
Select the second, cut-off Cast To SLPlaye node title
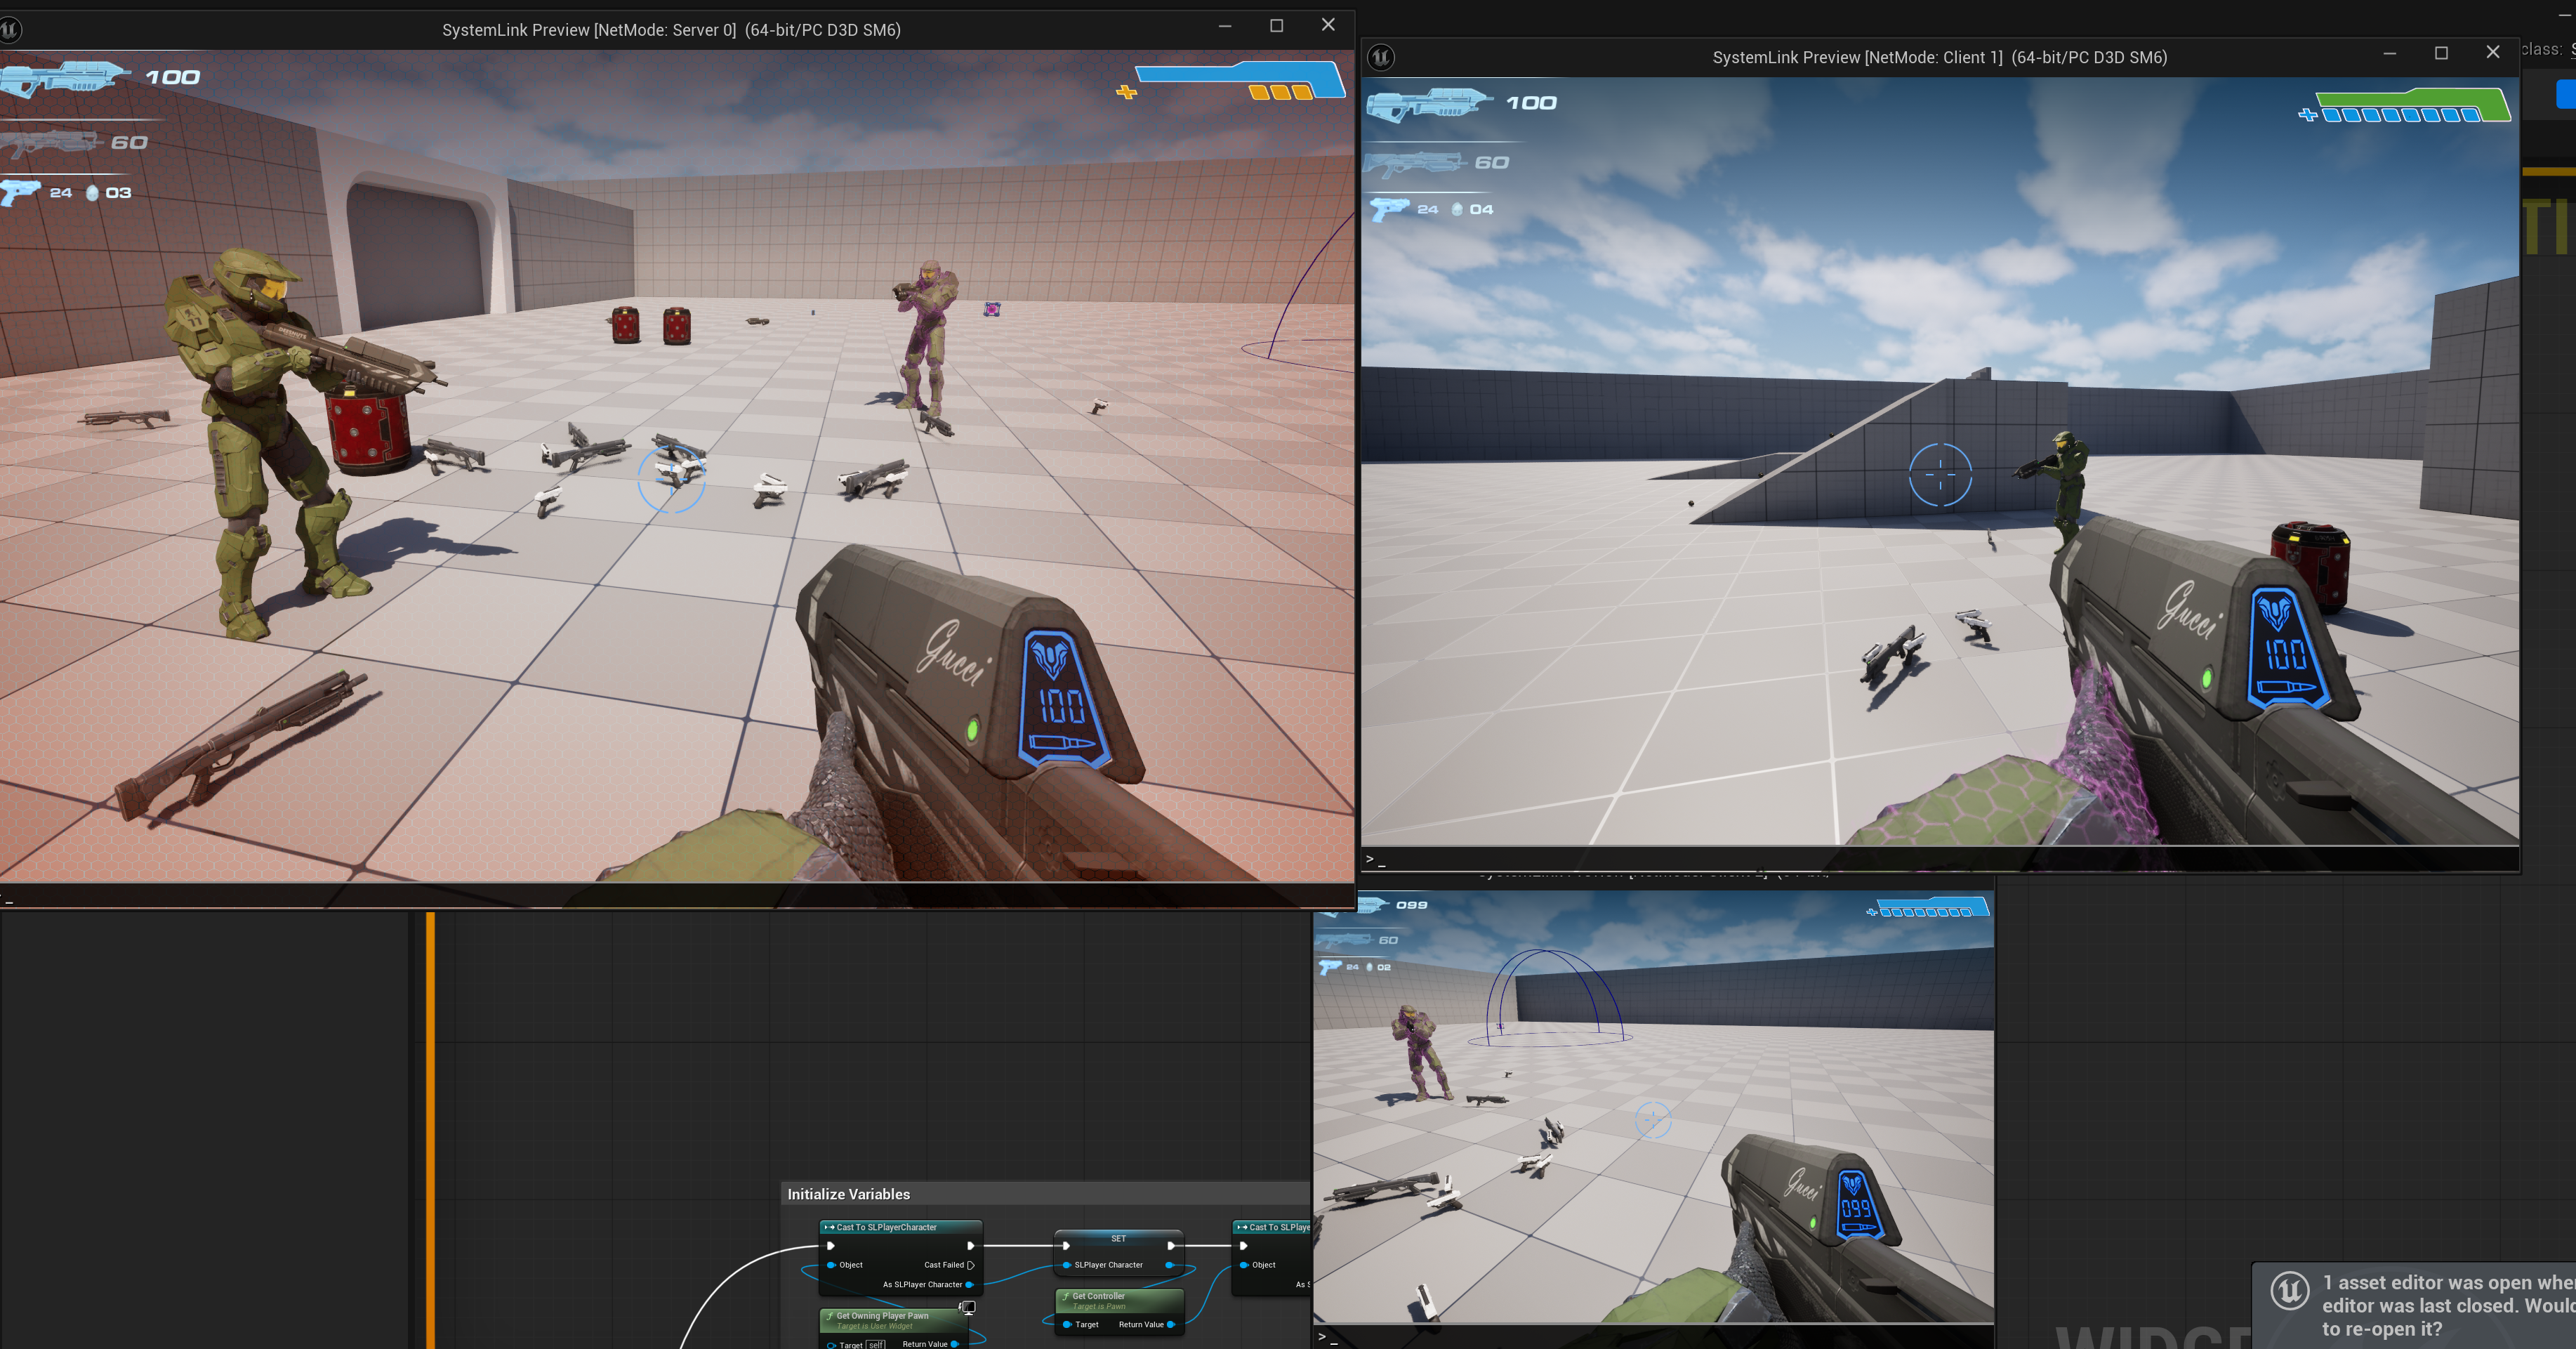coord(1279,1227)
